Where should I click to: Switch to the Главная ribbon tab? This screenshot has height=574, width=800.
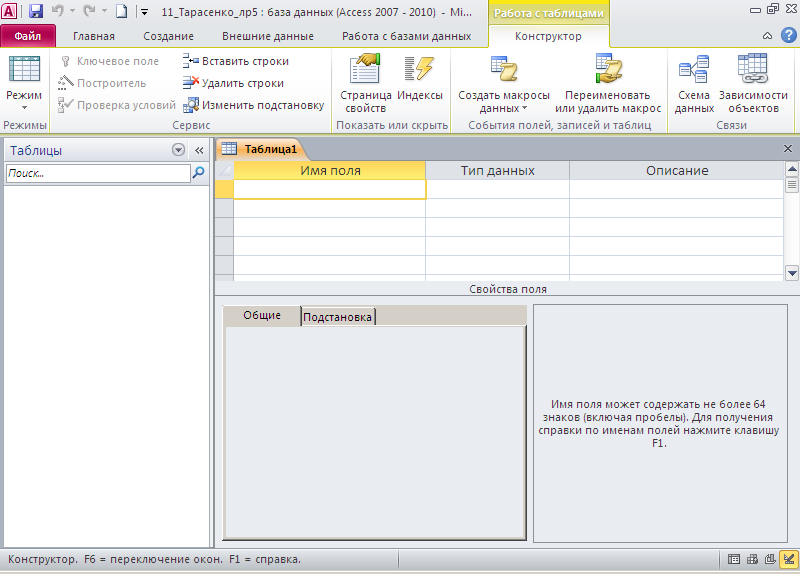pos(94,36)
